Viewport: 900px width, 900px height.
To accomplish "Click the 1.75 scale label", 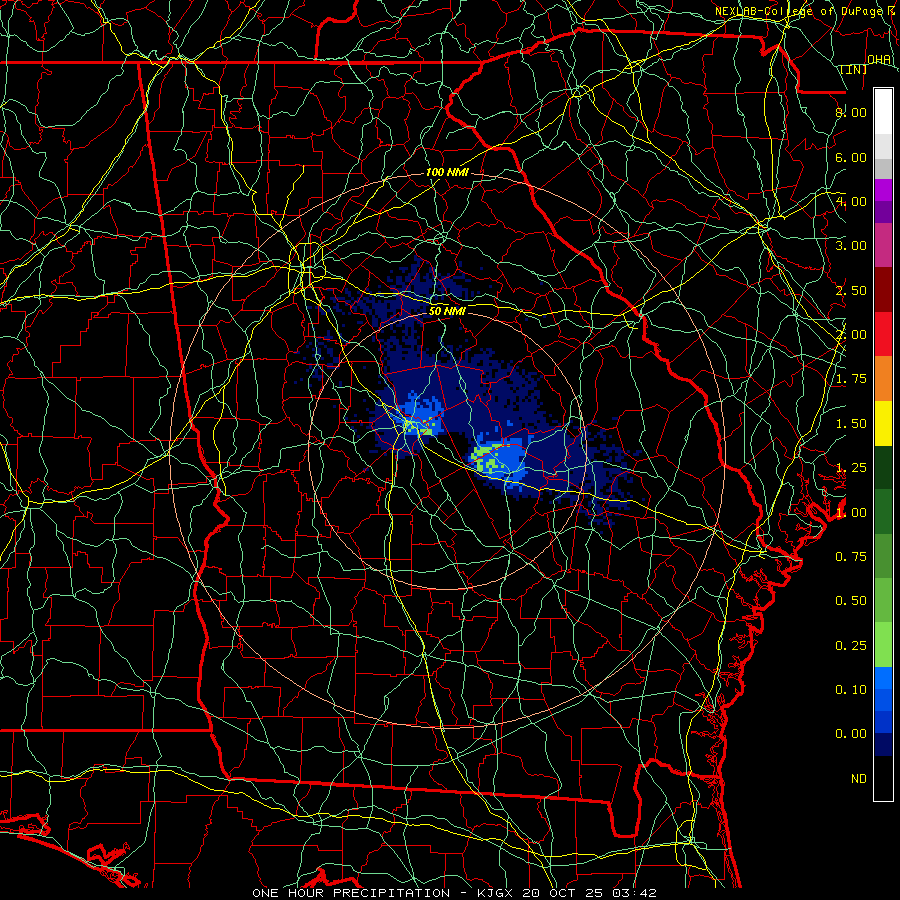I will pyautogui.click(x=851, y=379).
